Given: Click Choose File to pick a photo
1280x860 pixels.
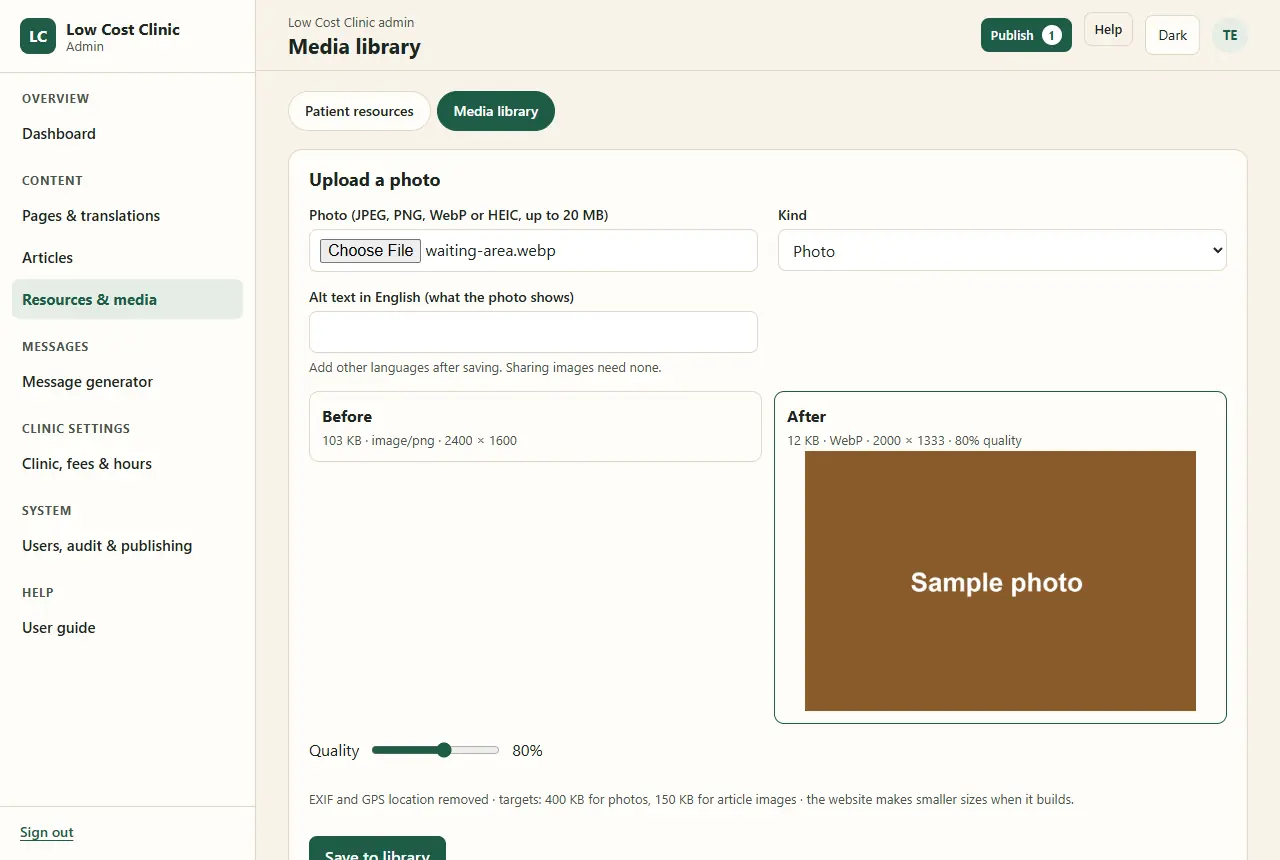Looking at the screenshot, I should tap(370, 251).
